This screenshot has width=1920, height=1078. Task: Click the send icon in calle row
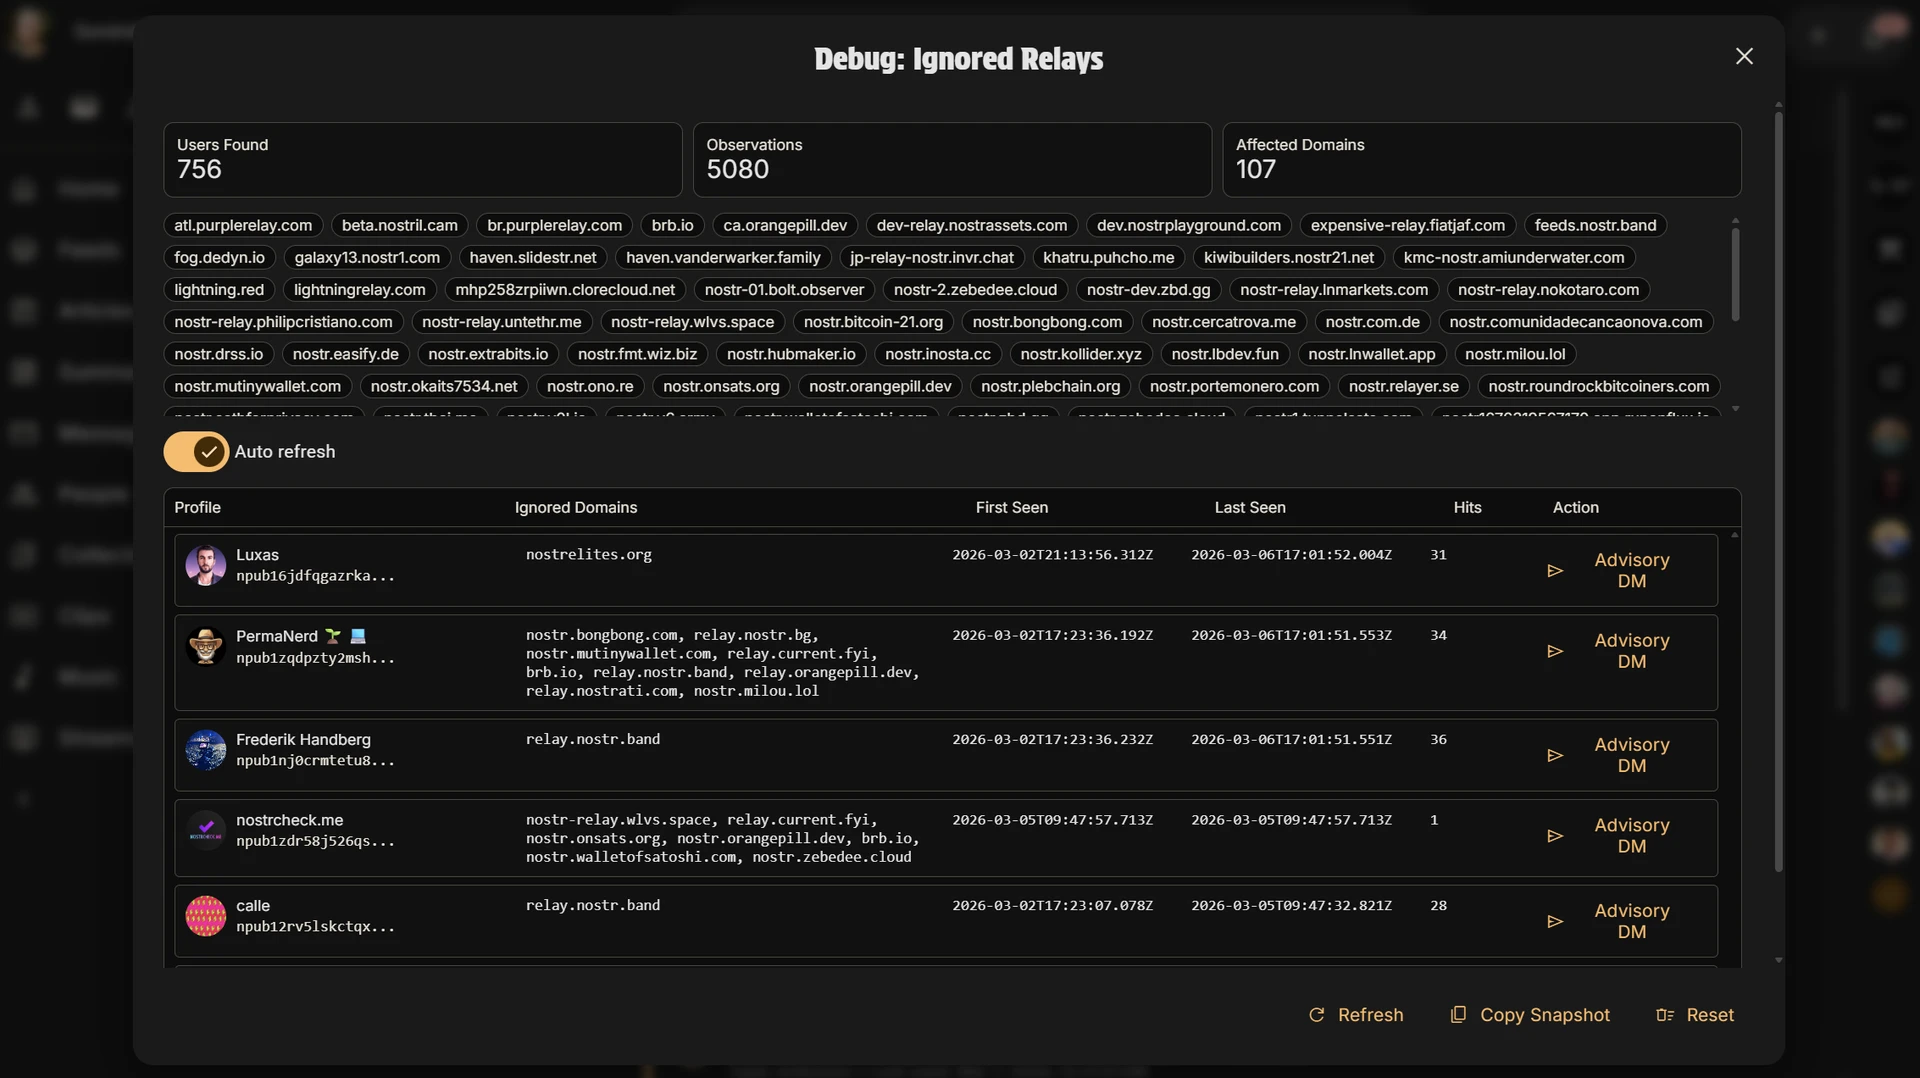click(x=1554, y=922)
